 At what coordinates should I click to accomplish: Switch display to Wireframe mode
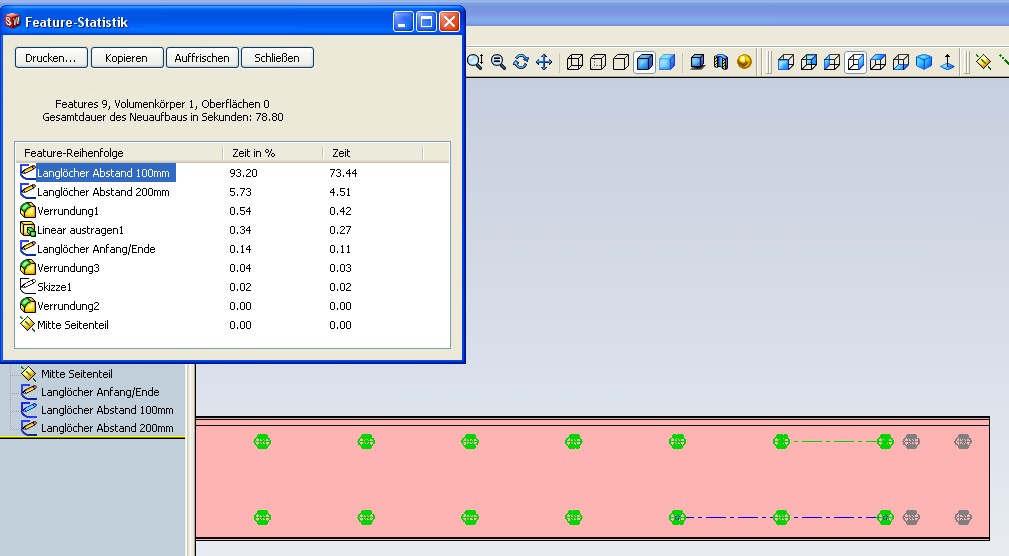575,62
